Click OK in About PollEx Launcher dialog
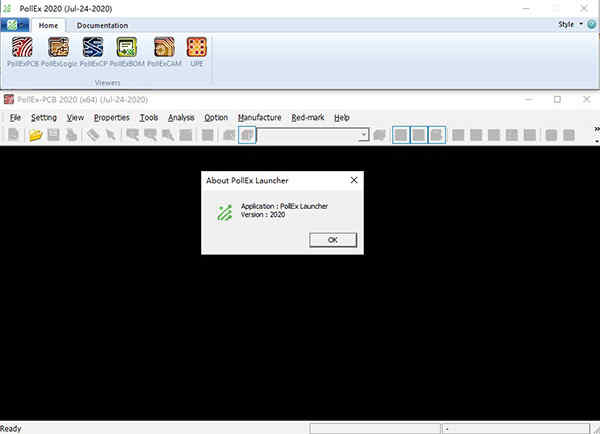Image resolution: width=600 pixels, height=434 pixels. 333,240
